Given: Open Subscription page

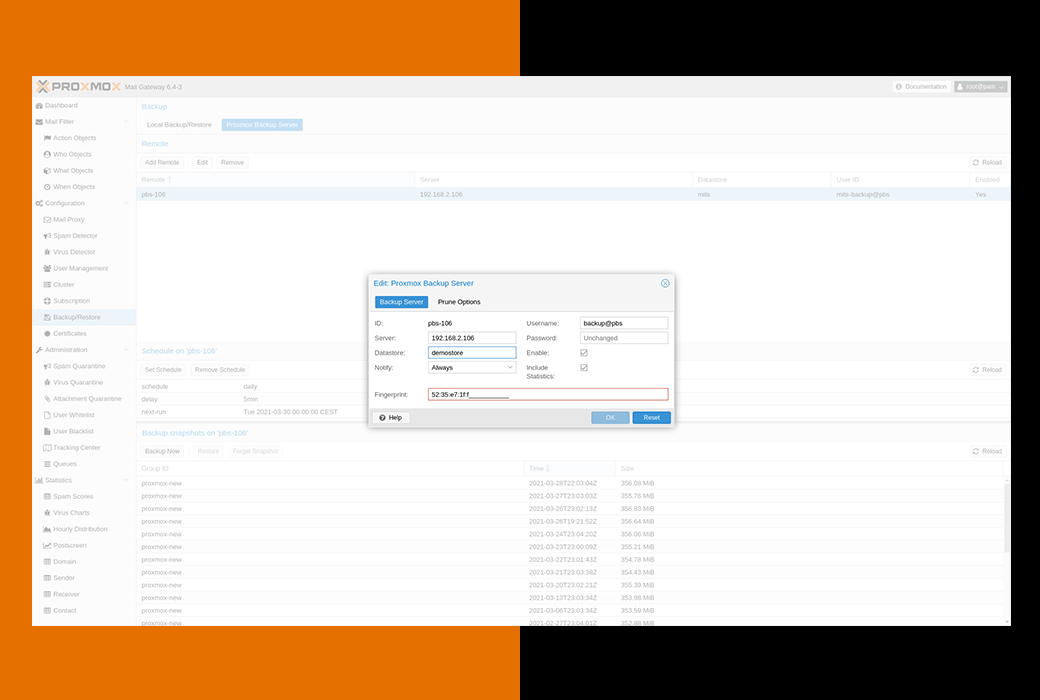Looking at the screenshot, I should tap(71, 301).
